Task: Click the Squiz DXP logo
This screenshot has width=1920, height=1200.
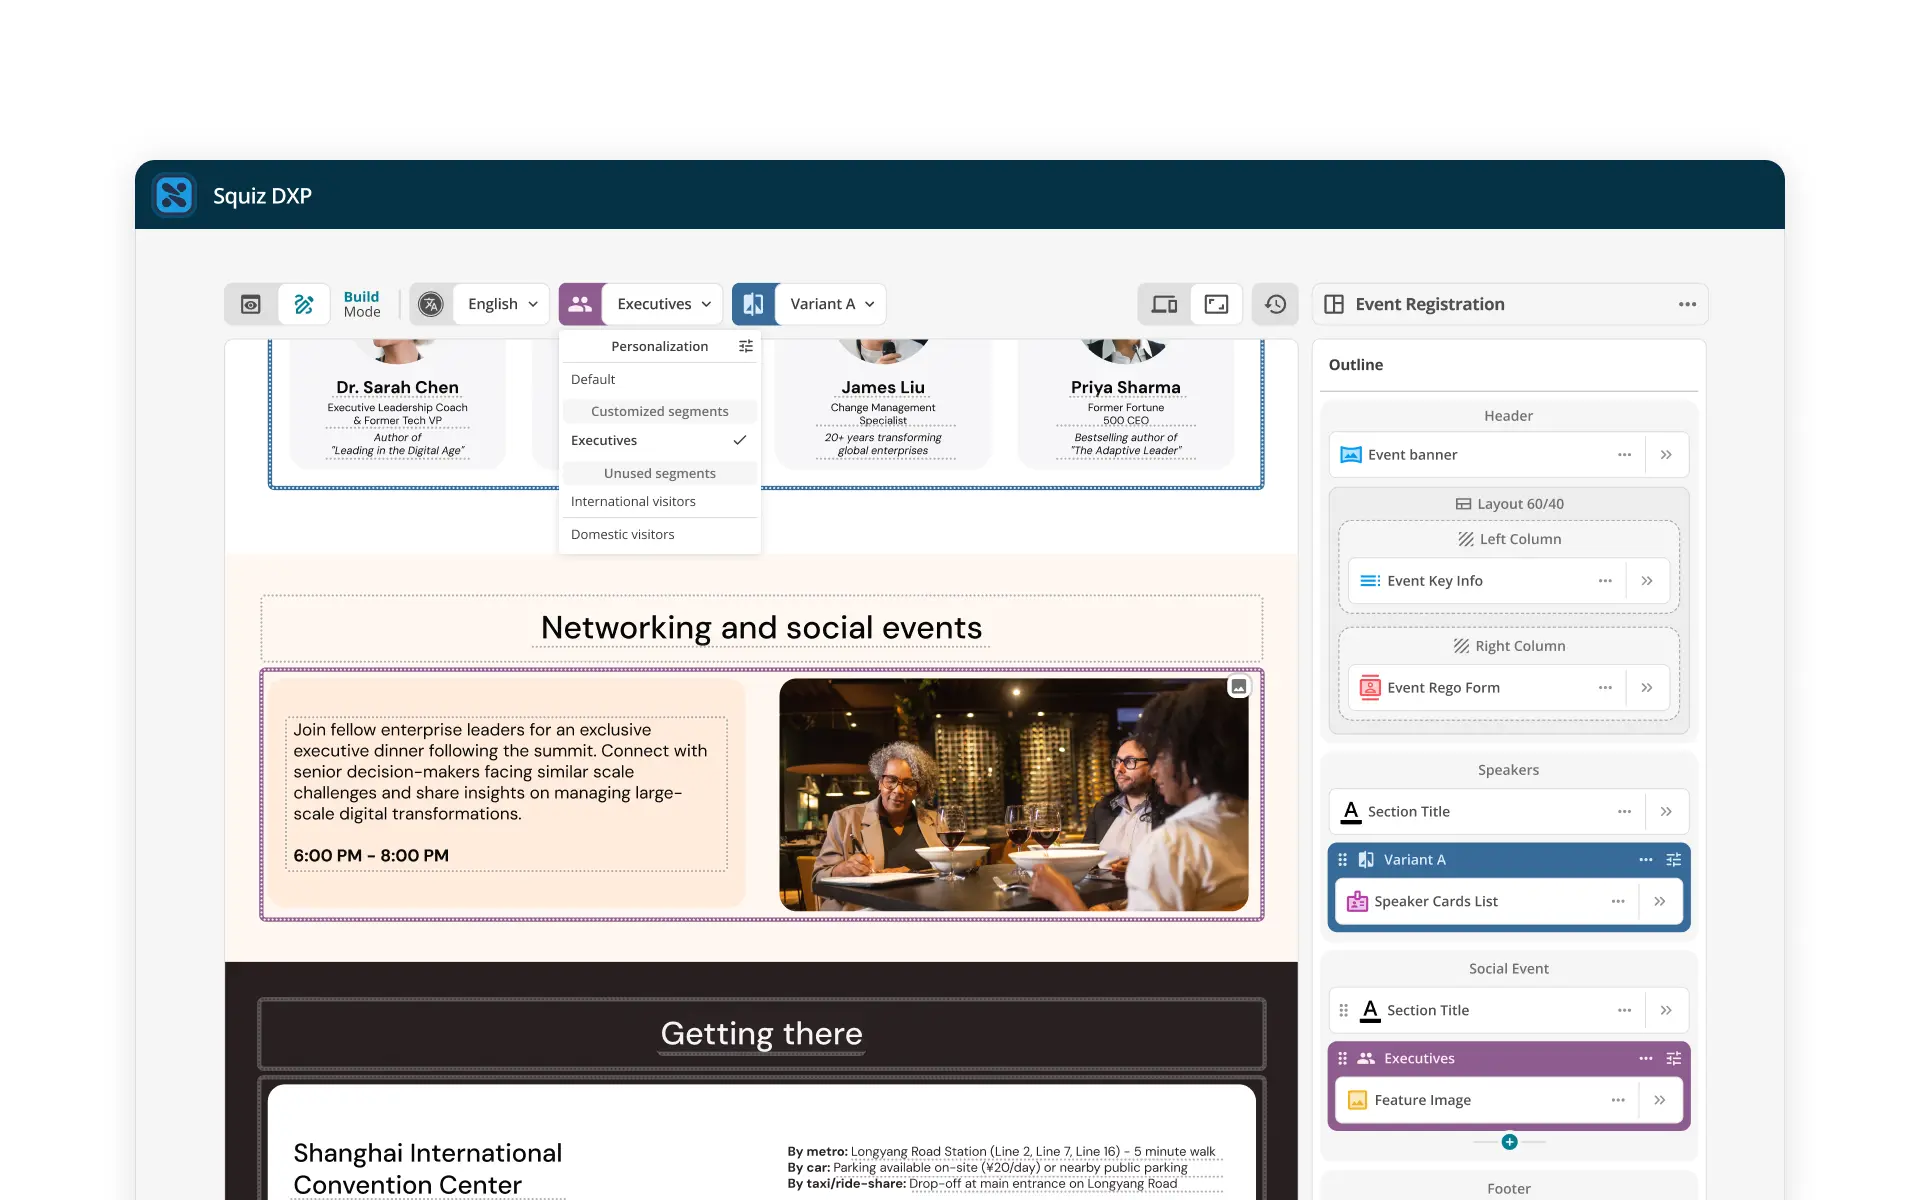Action: pyautogui.click(x=174, y=195)
